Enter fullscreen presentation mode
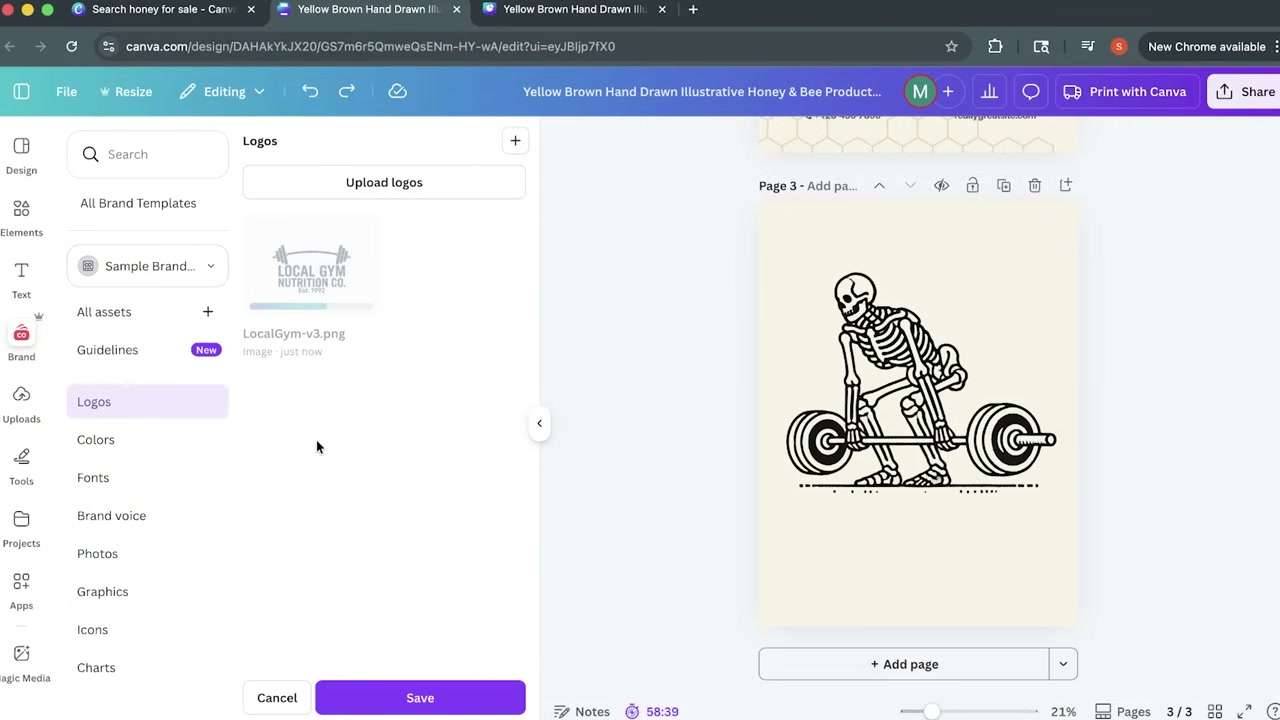The width and height of the screenshot is (1280, 720). tap(1245, 712)
